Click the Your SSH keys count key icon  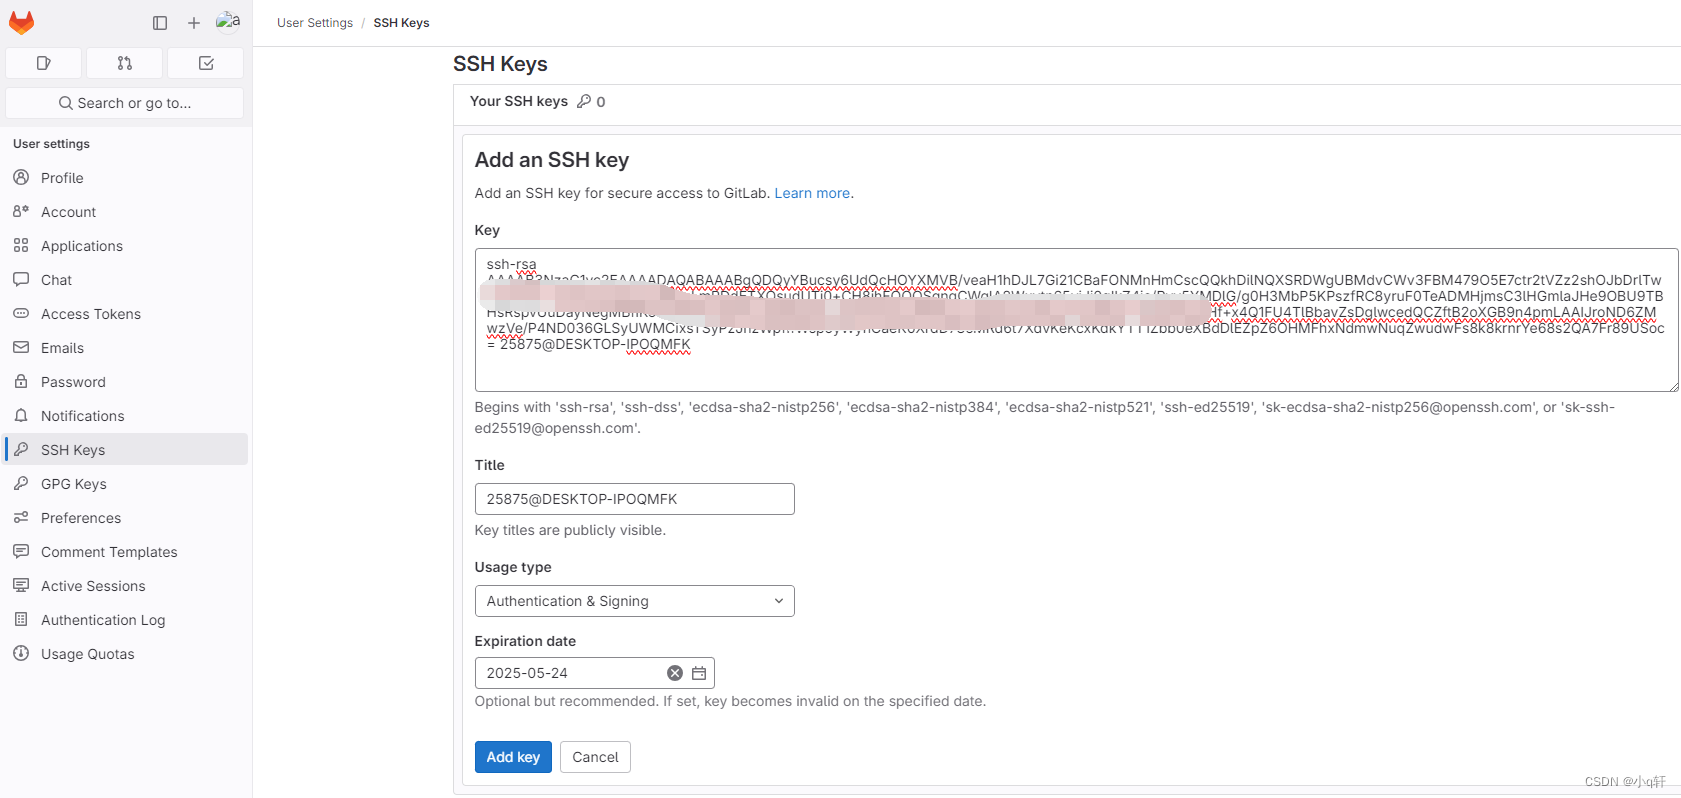tap(584, 101)
